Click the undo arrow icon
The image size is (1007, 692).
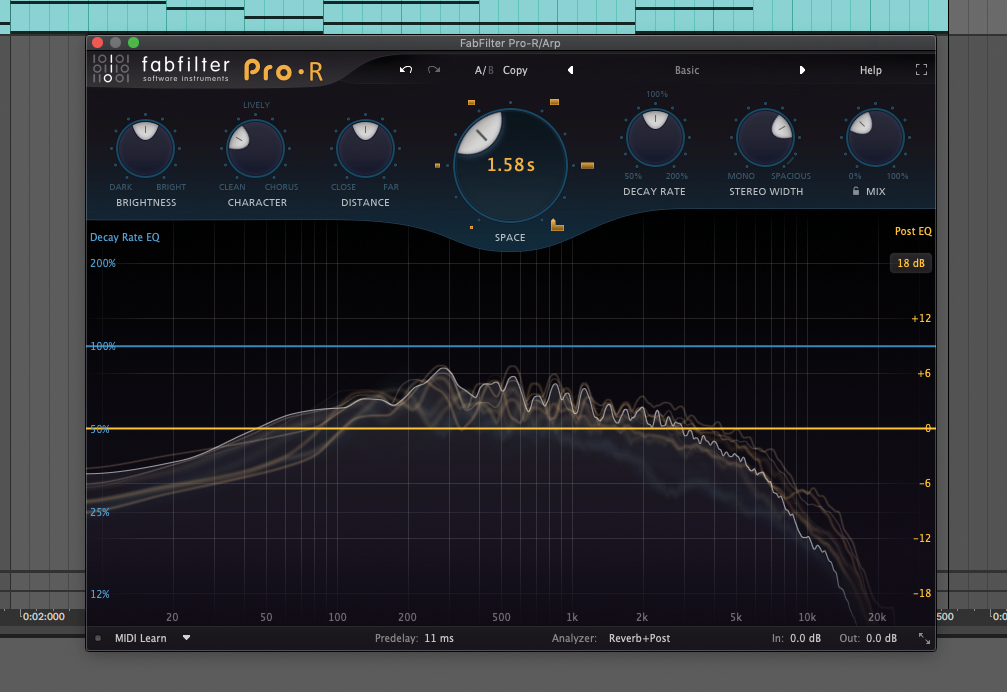[x=406, y=70]
